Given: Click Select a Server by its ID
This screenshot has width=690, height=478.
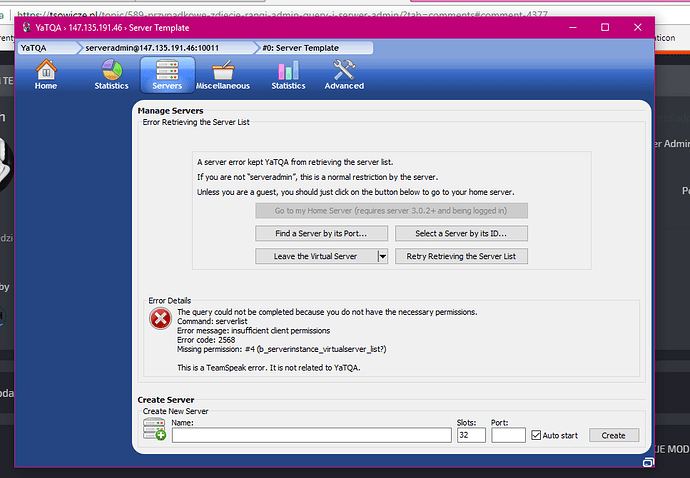Looking at the screenshot, I should tap(461, 233).
